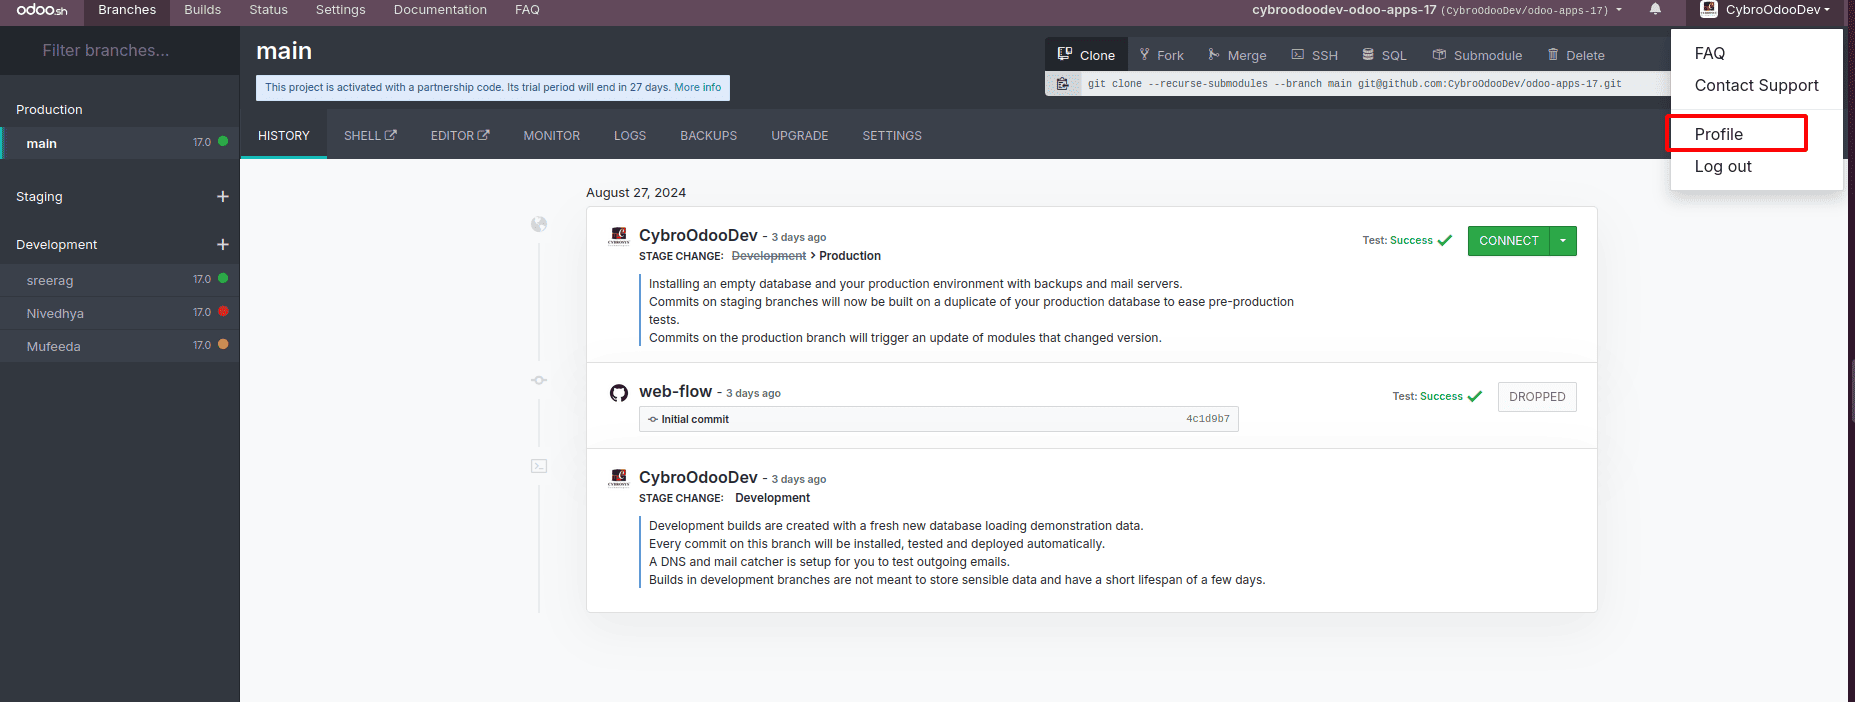Screen dimensions: 1855x702
Task: Open Settings in the top navigation
Action: [x=341, y=10]
